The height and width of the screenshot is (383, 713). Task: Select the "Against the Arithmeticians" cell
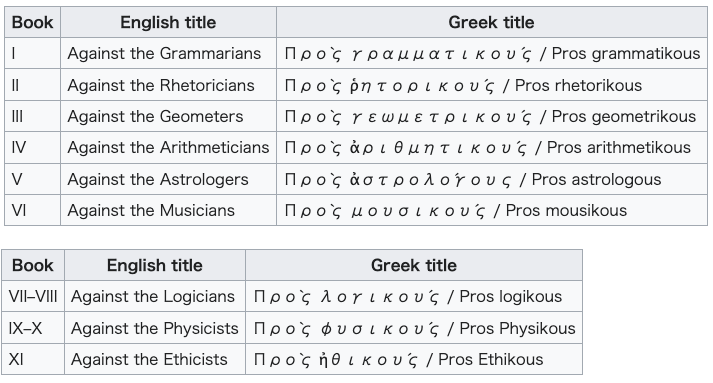point(168,147)
